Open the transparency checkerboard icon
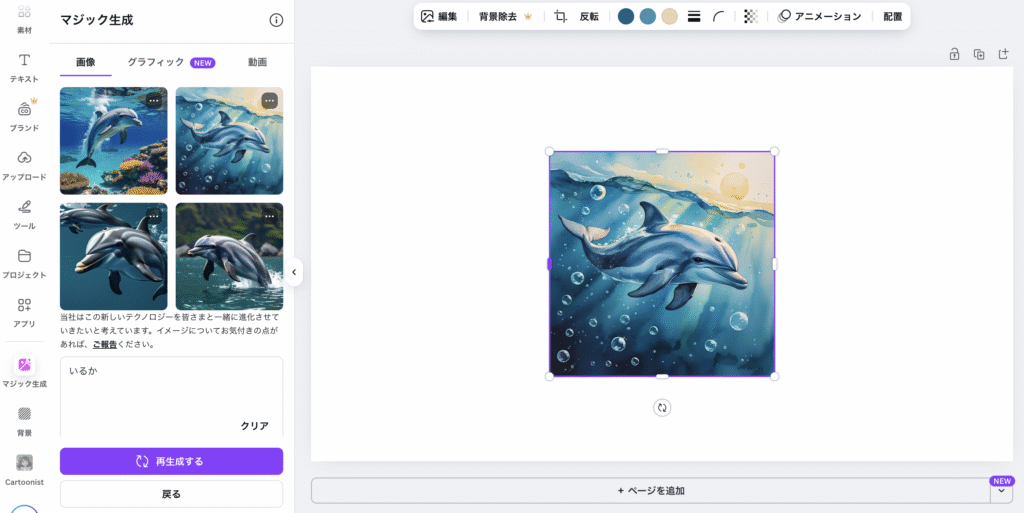Screen dimensions: 1024x513 [x=751, y=16]
